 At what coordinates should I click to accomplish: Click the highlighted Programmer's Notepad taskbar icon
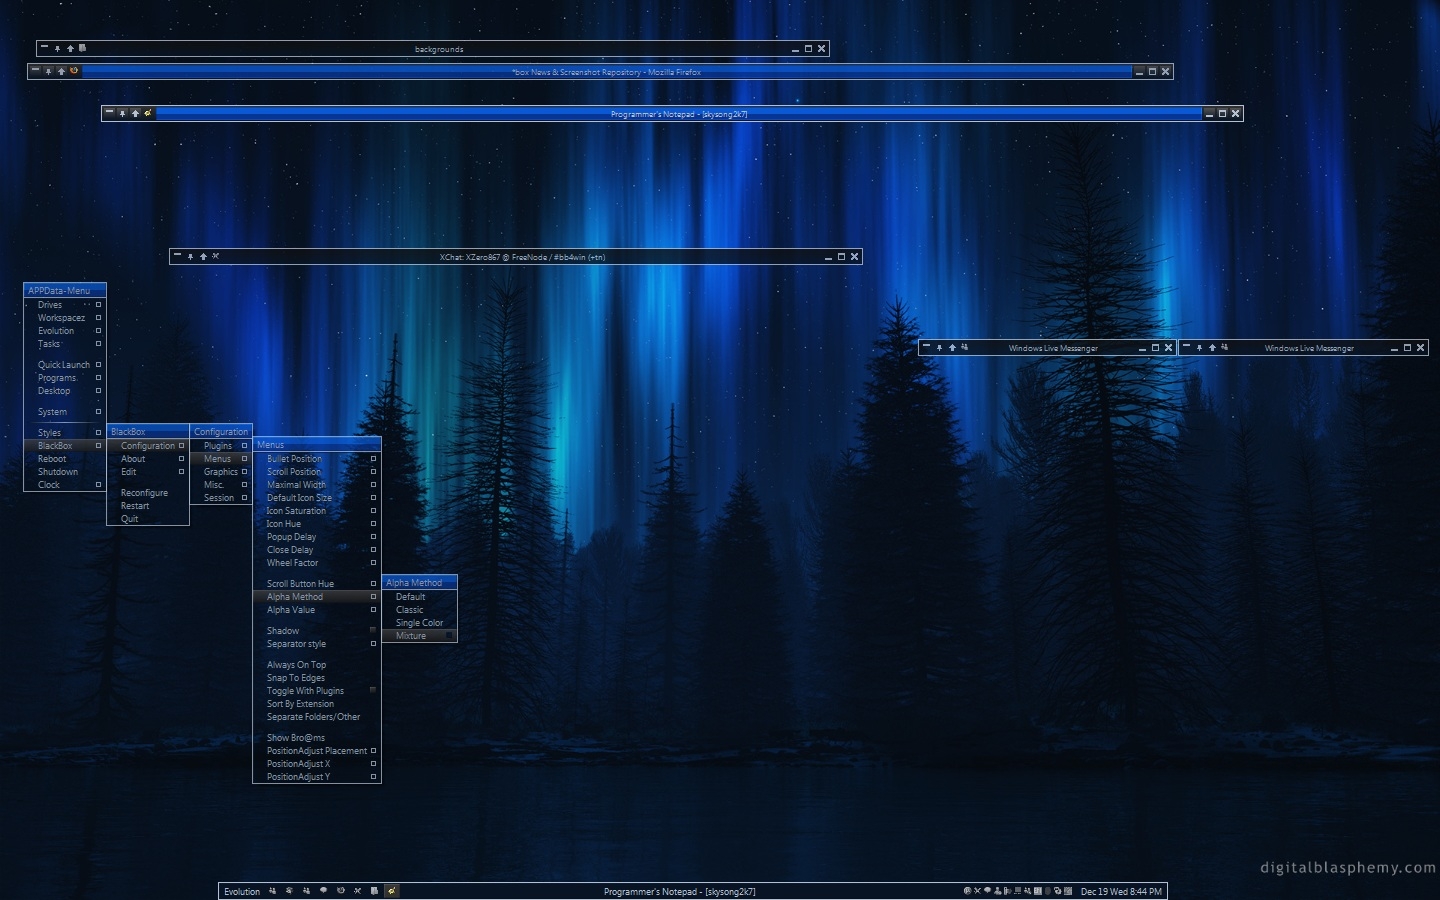[391, 891]
